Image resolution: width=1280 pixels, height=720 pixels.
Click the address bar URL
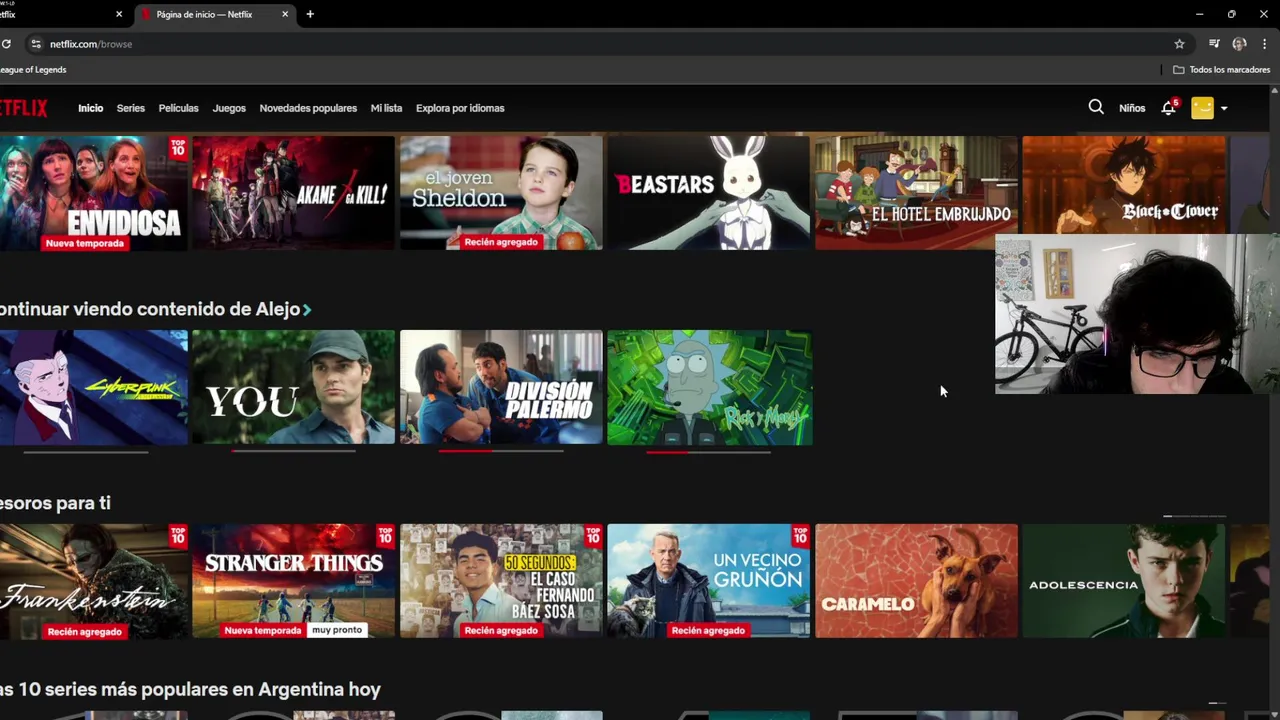tap(91, 44)
